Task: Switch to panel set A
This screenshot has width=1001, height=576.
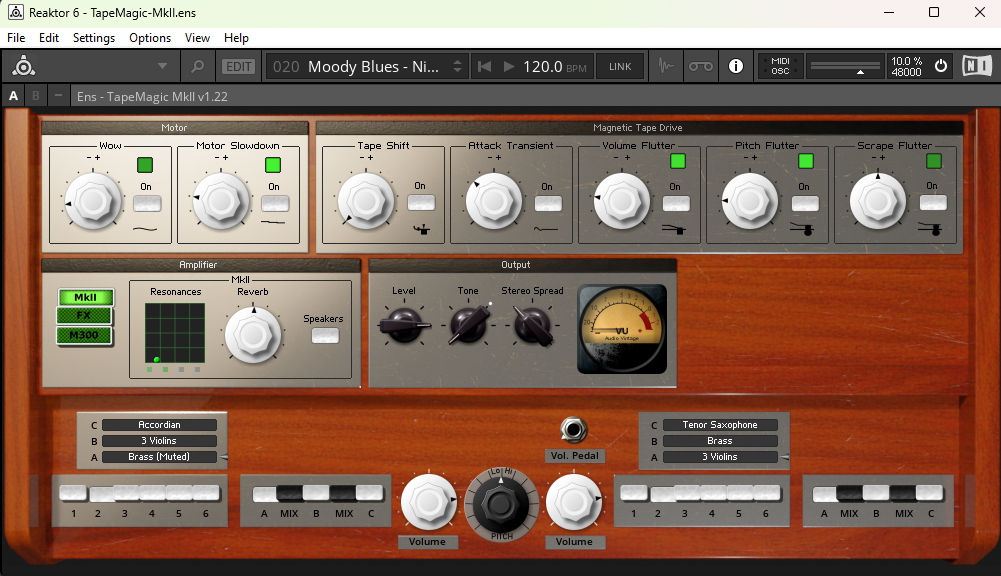Action: click(13, 96)
